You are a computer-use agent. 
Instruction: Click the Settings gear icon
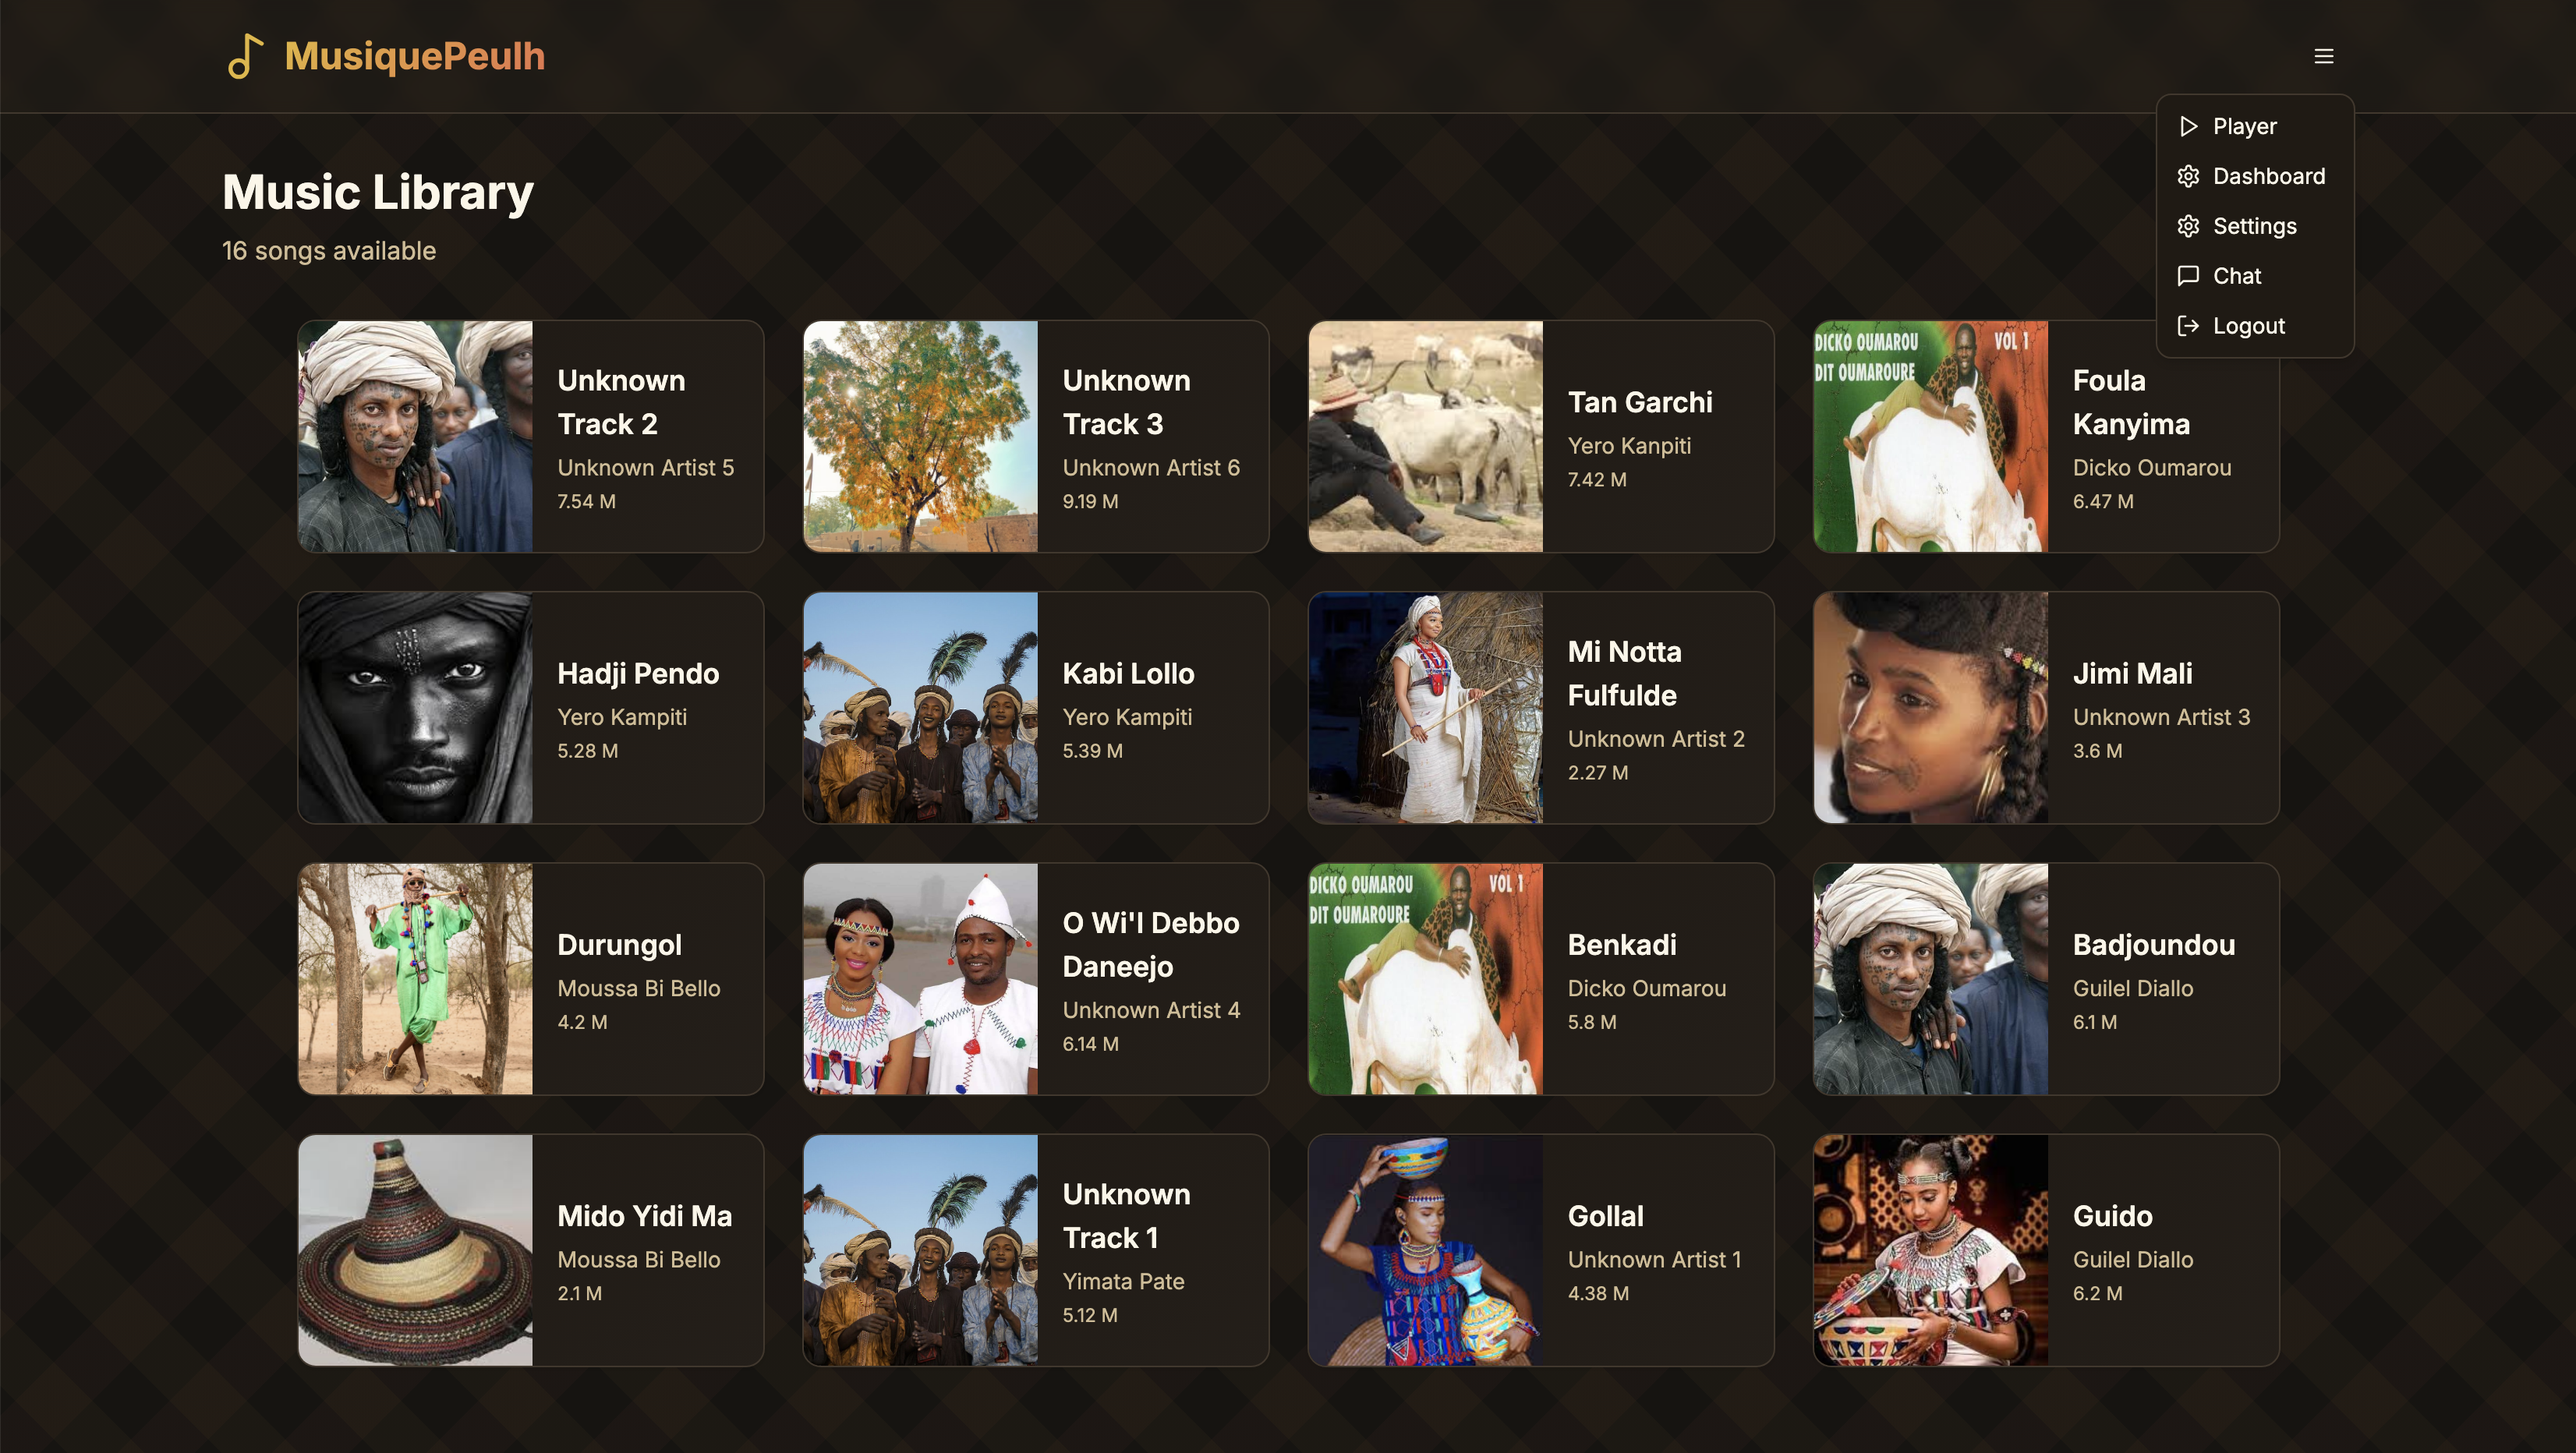2188,226
